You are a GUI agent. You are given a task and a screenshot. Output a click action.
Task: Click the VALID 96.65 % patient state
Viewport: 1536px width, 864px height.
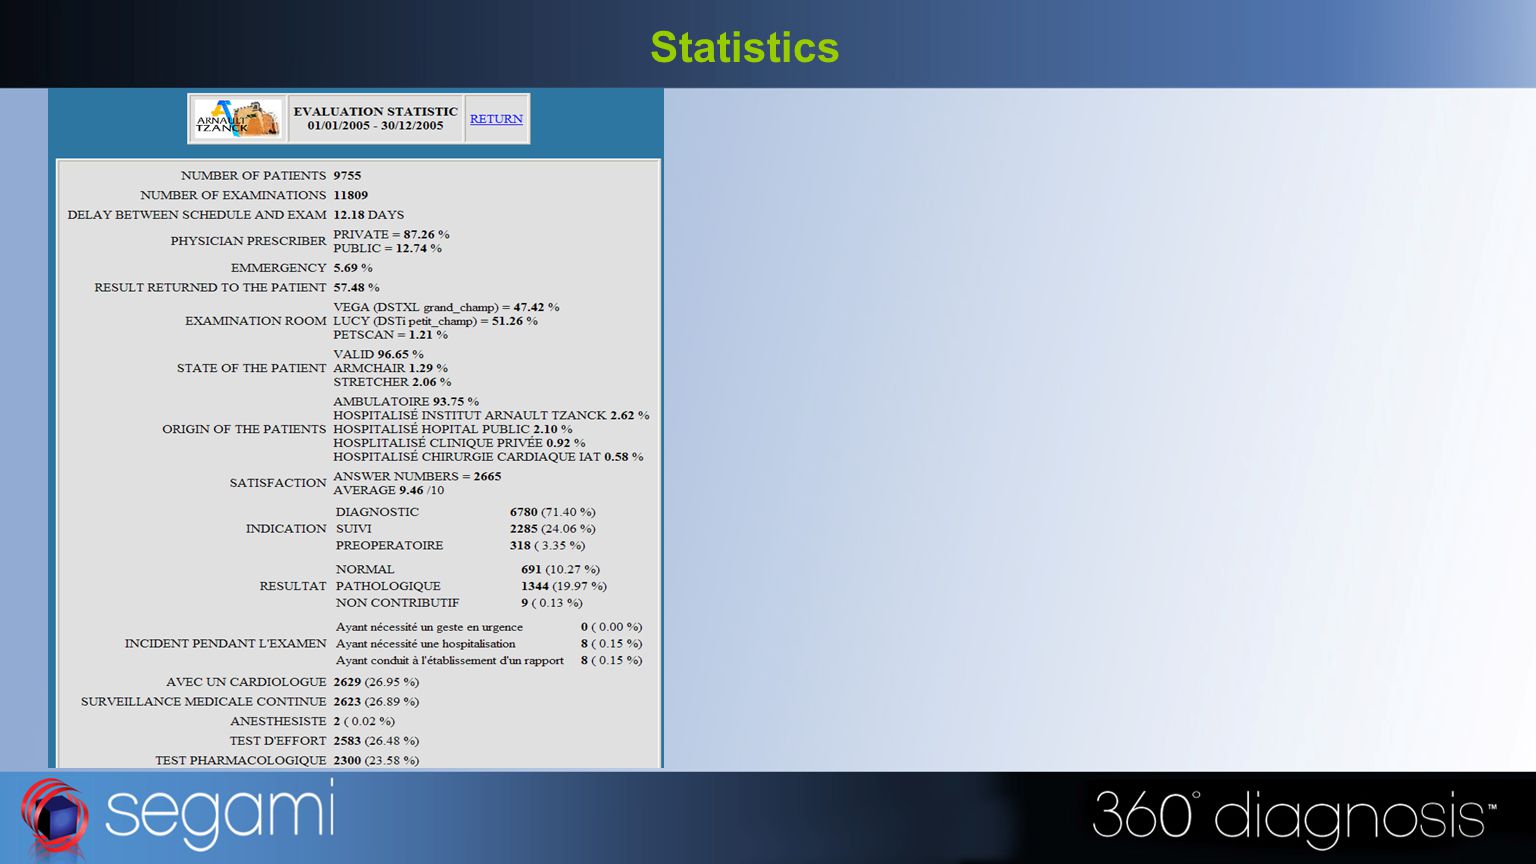pos(378,354)
